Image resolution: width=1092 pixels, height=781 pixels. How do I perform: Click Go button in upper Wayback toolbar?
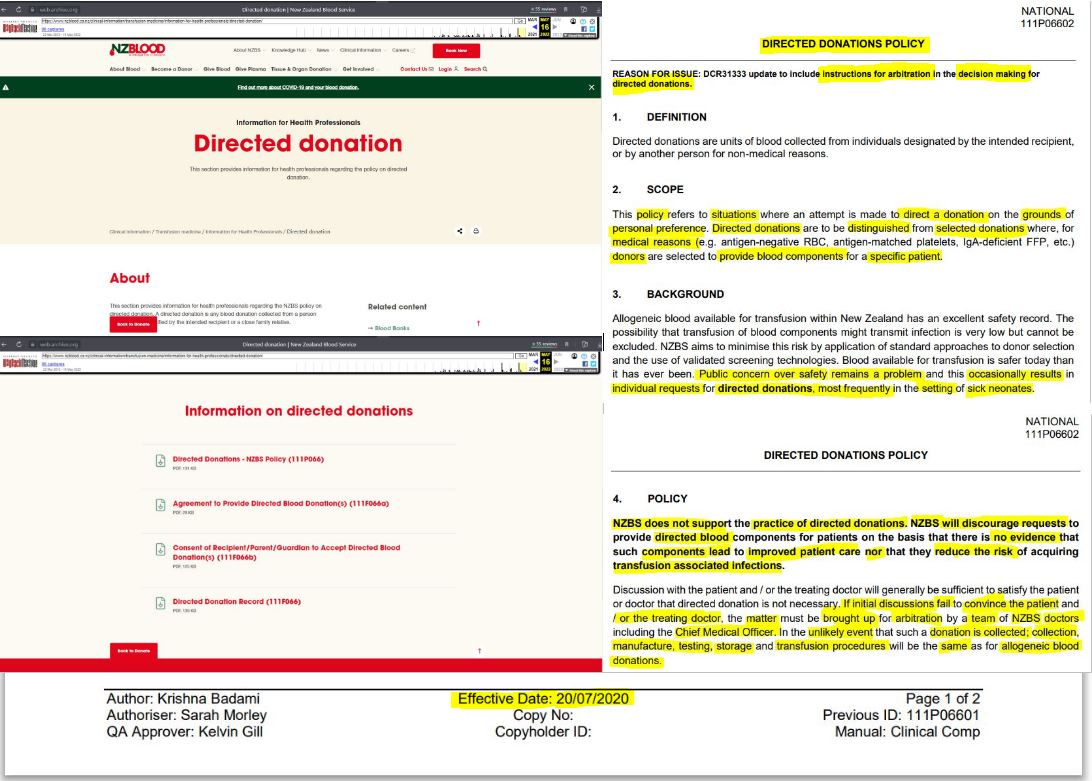pos(520,21)
